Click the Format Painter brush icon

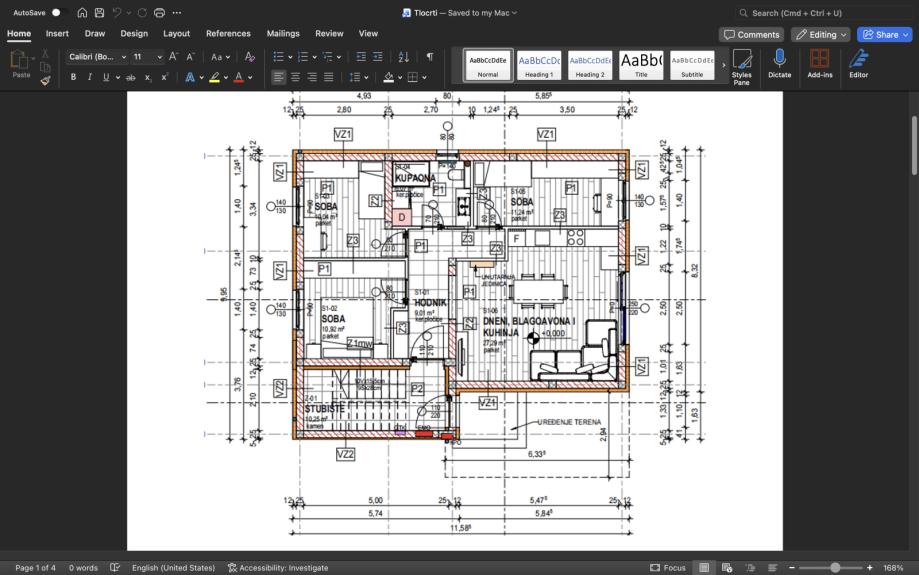[46, 81]
